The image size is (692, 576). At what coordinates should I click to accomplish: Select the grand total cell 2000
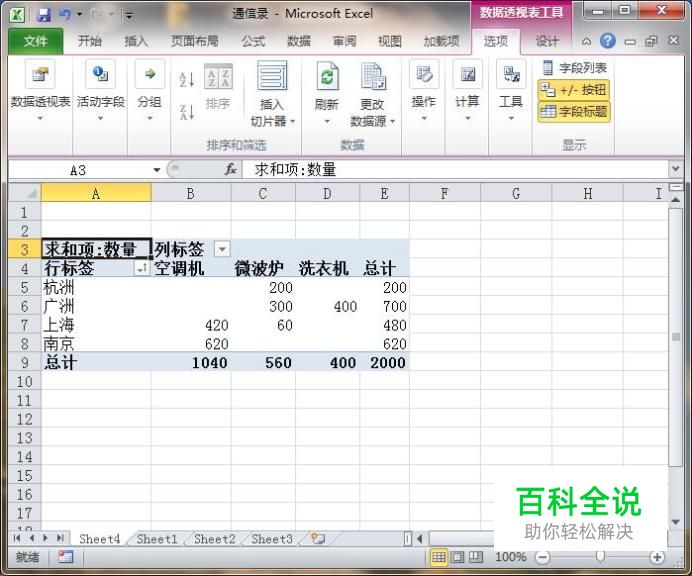[x=384, y=362]
